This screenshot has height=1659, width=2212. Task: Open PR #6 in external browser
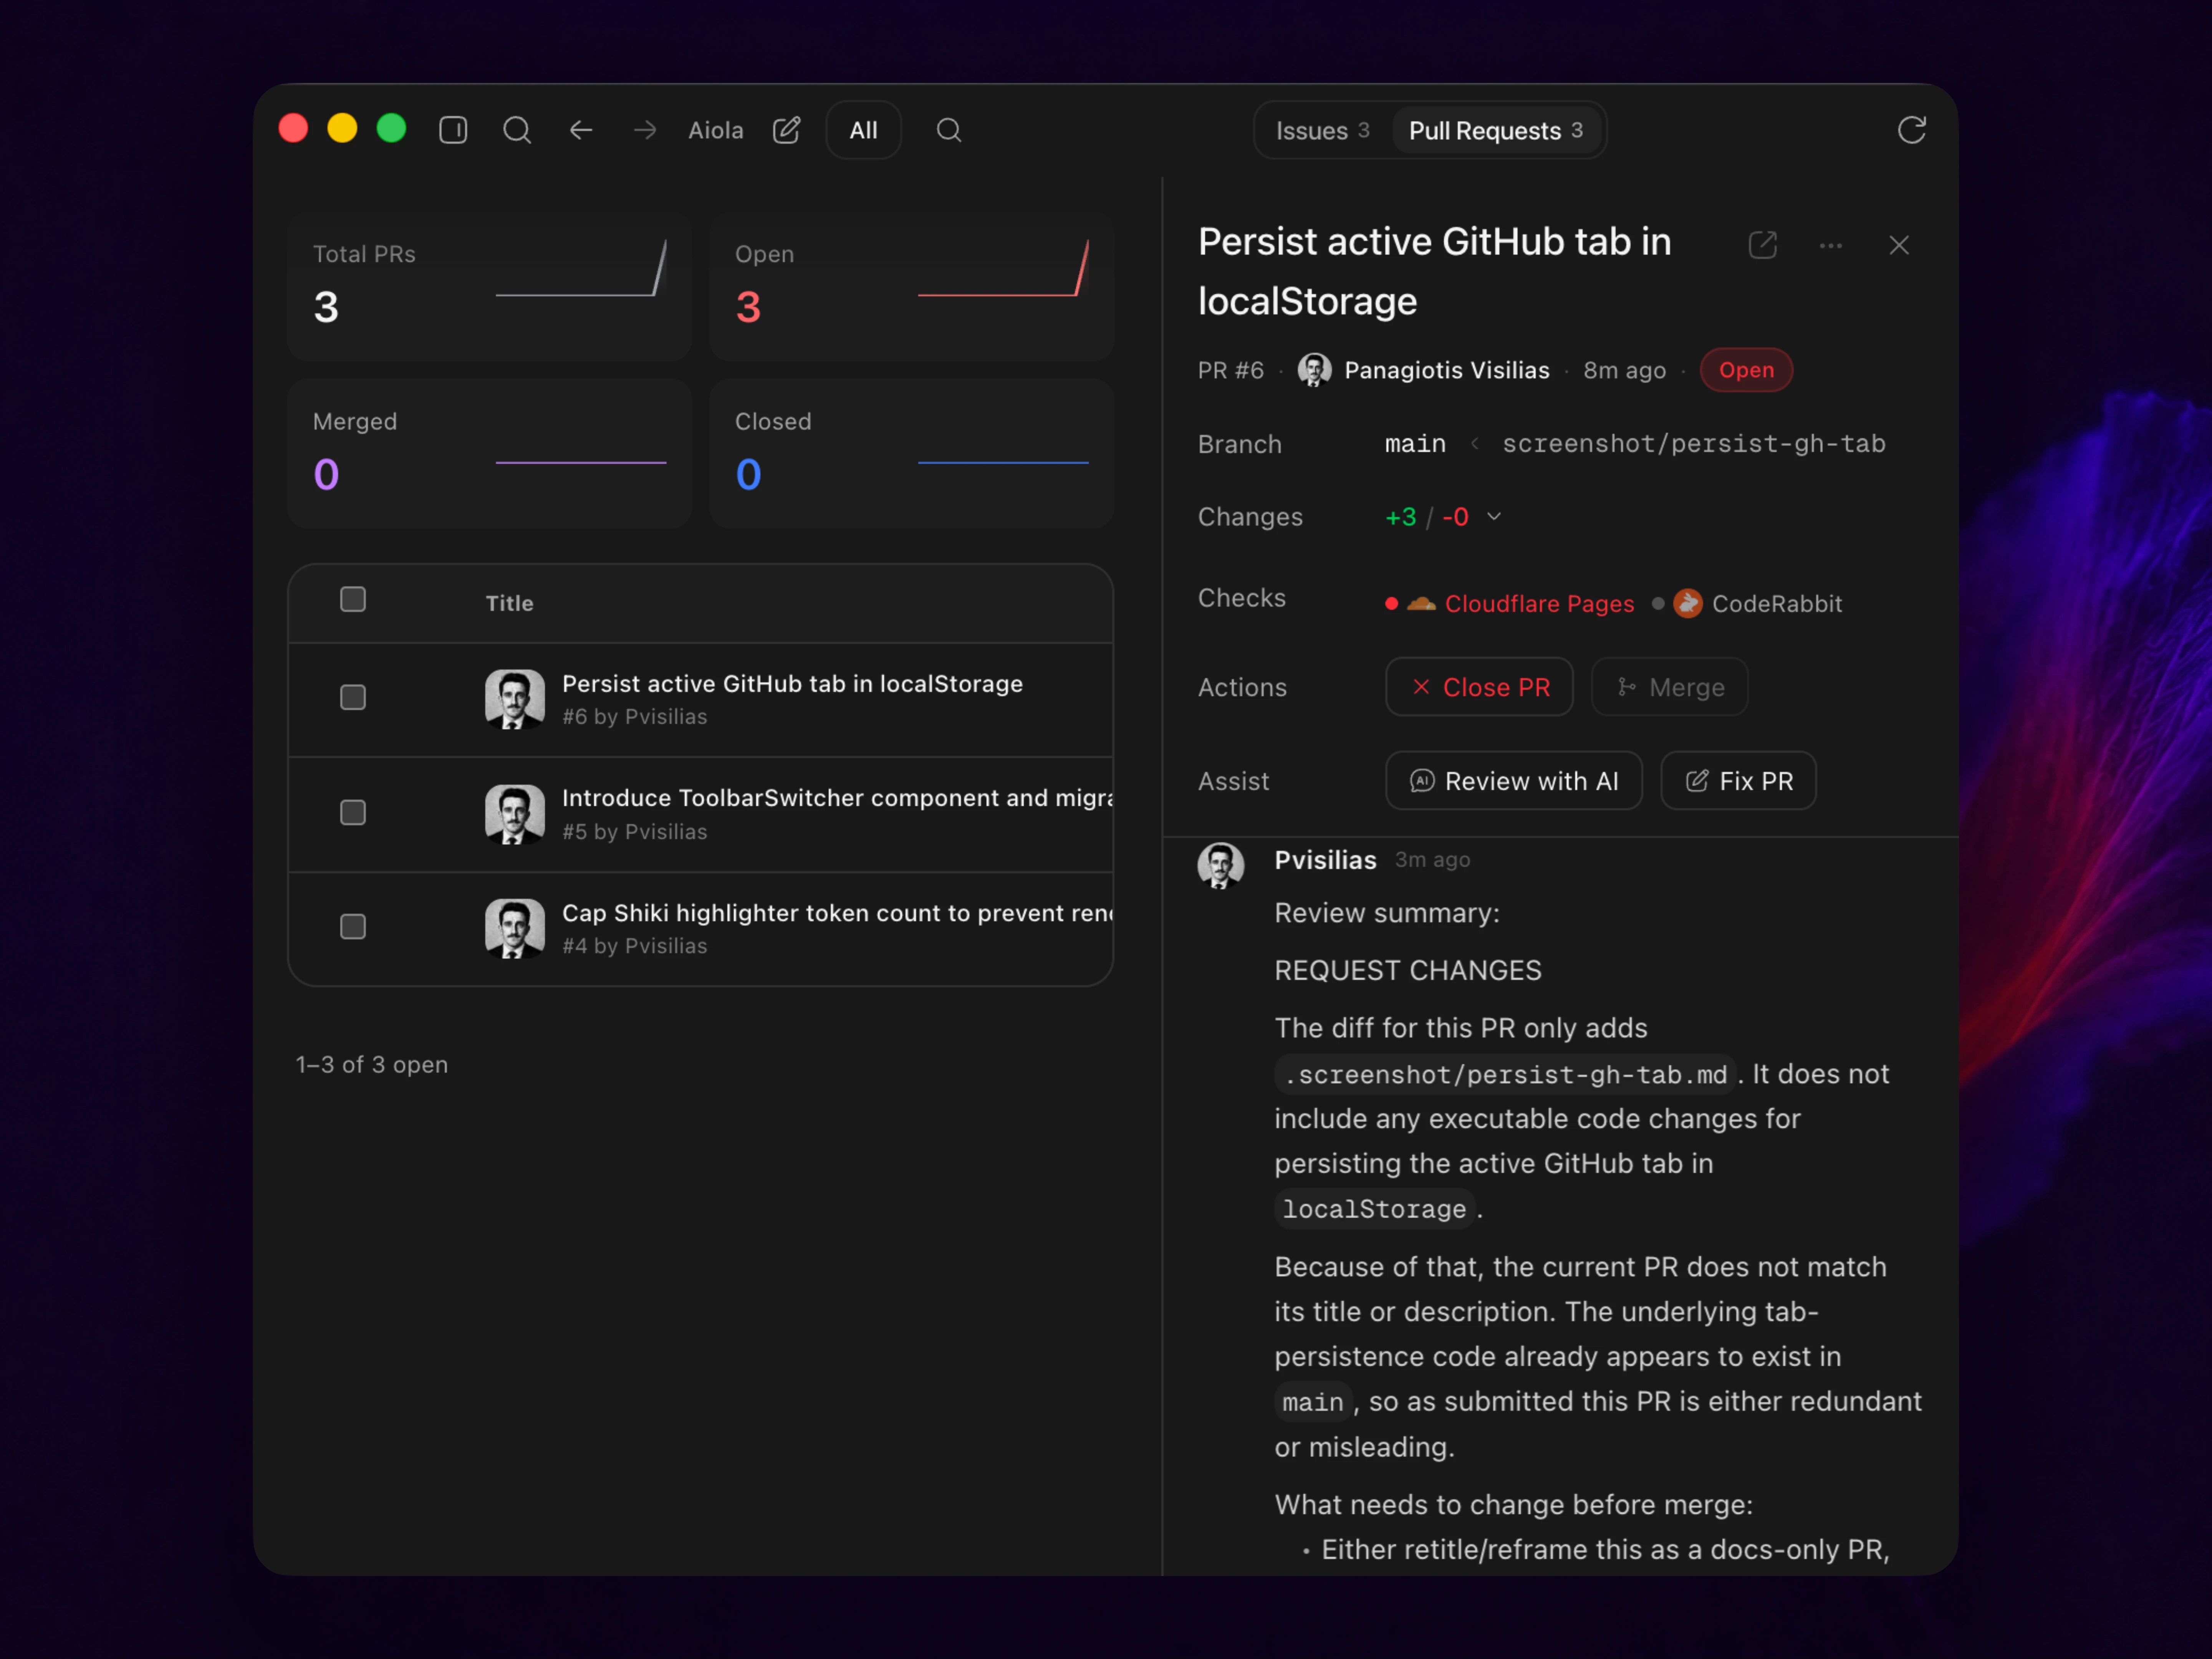pos(1763,245)
